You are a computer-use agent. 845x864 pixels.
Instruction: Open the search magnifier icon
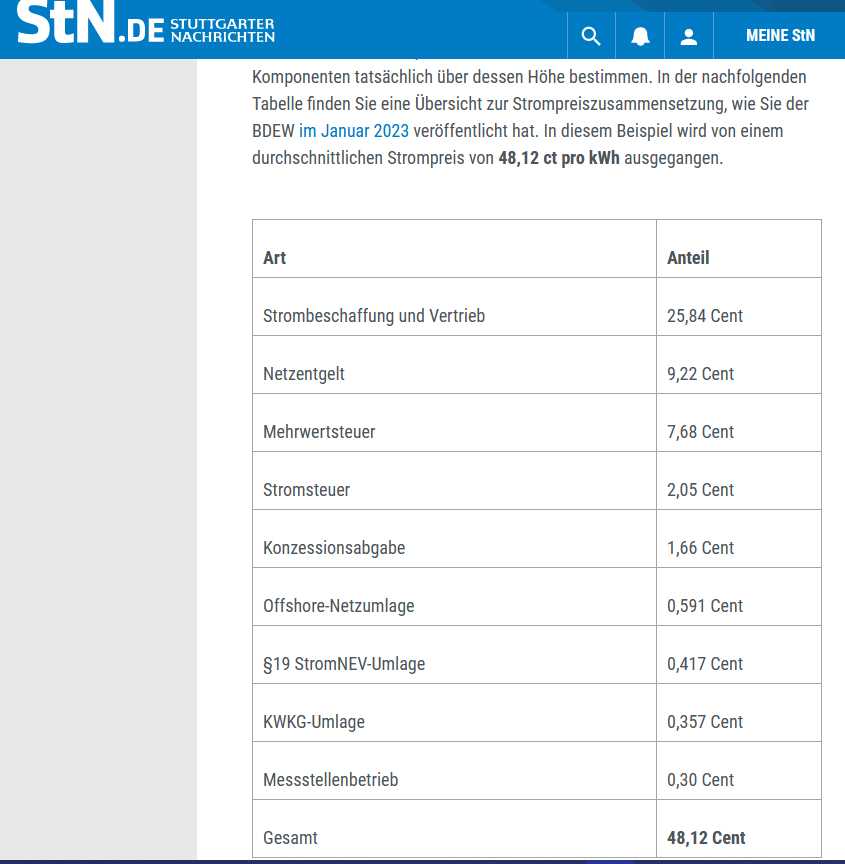pos(591,36)
